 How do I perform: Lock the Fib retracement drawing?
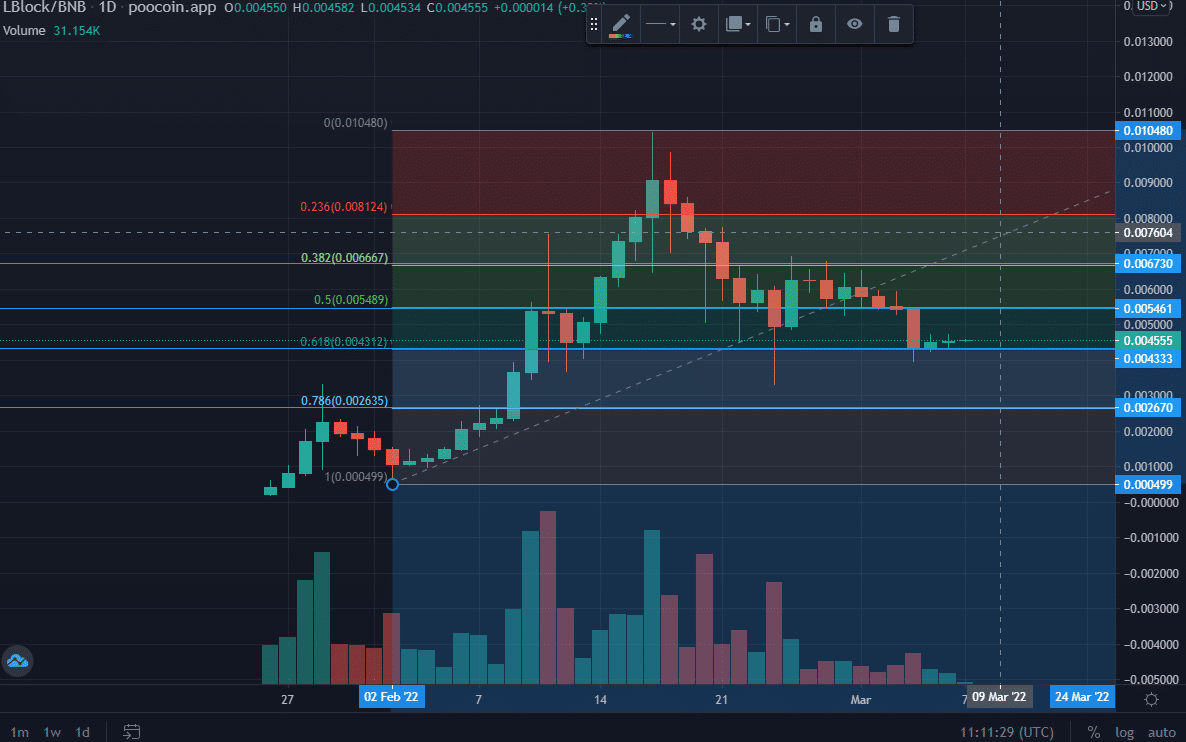(x=815, y=24)
